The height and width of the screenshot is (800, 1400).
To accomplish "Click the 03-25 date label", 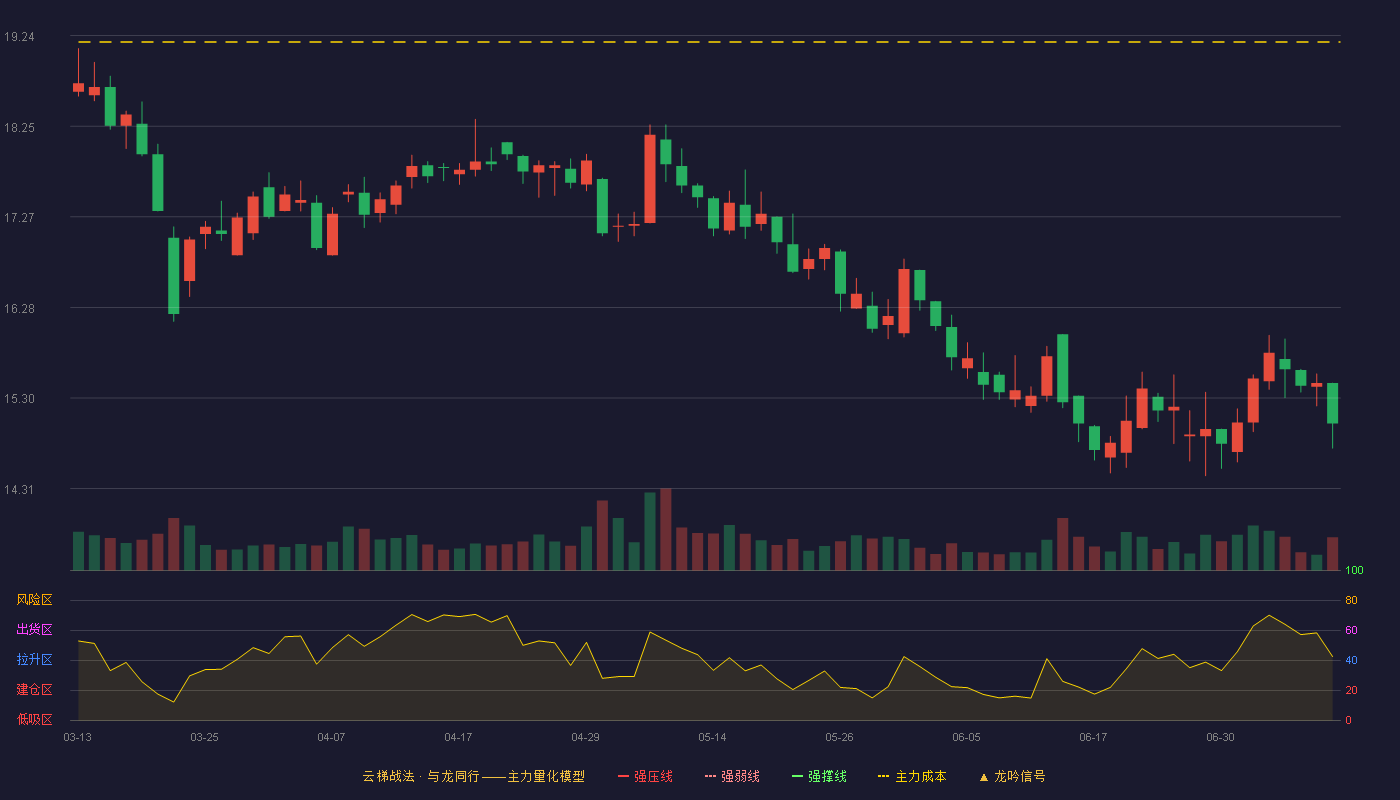I will click(204, 737).
